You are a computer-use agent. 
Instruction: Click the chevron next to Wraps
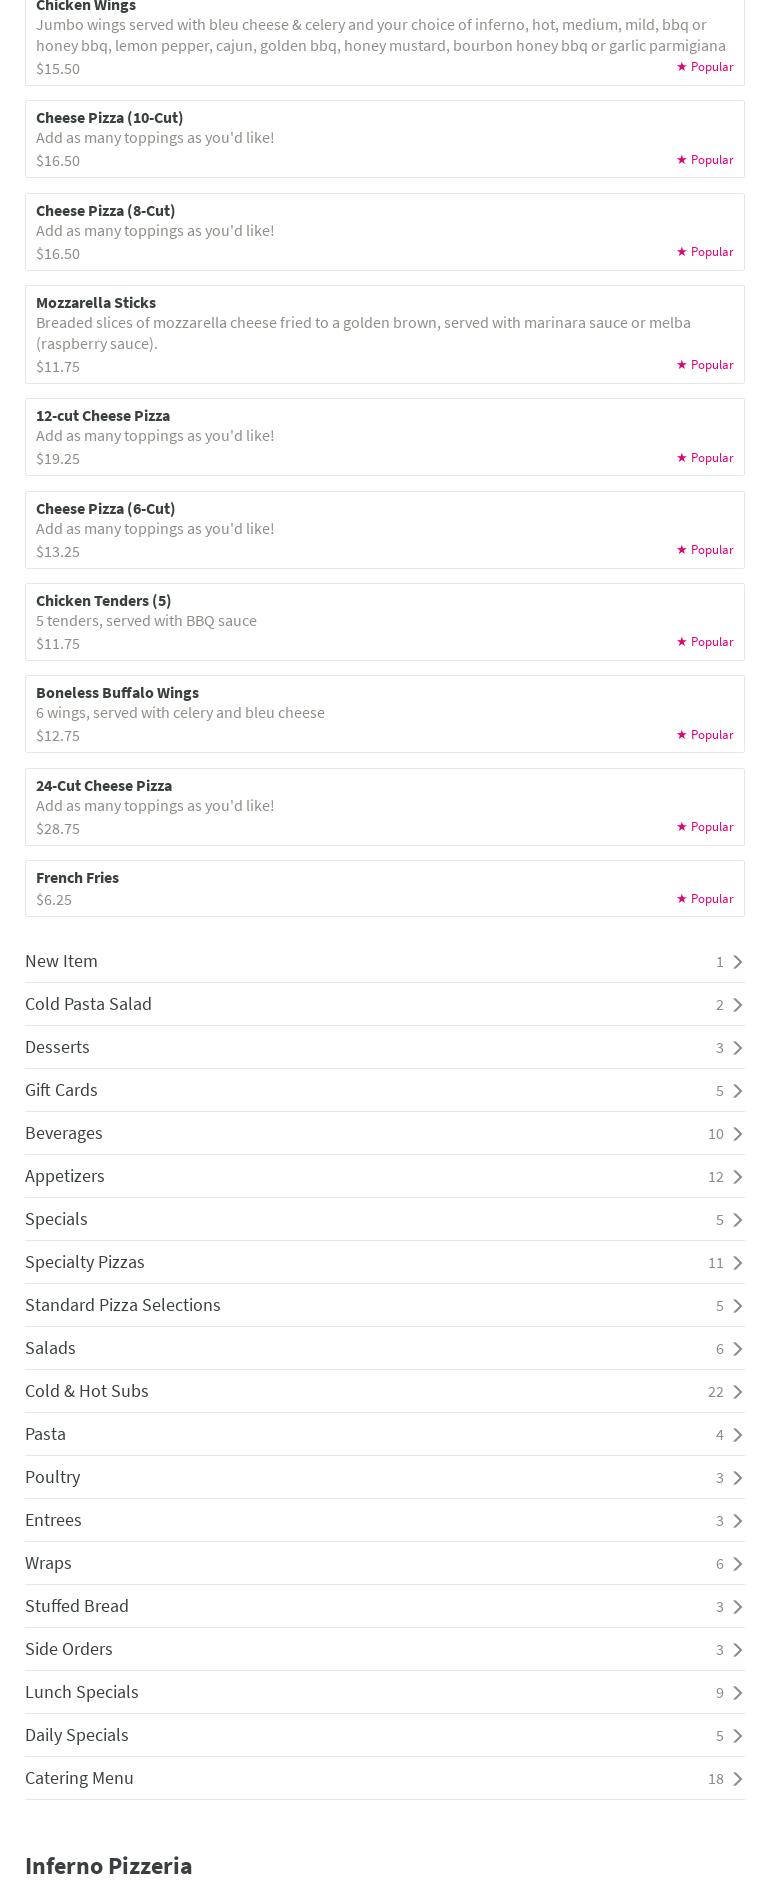738,1564
